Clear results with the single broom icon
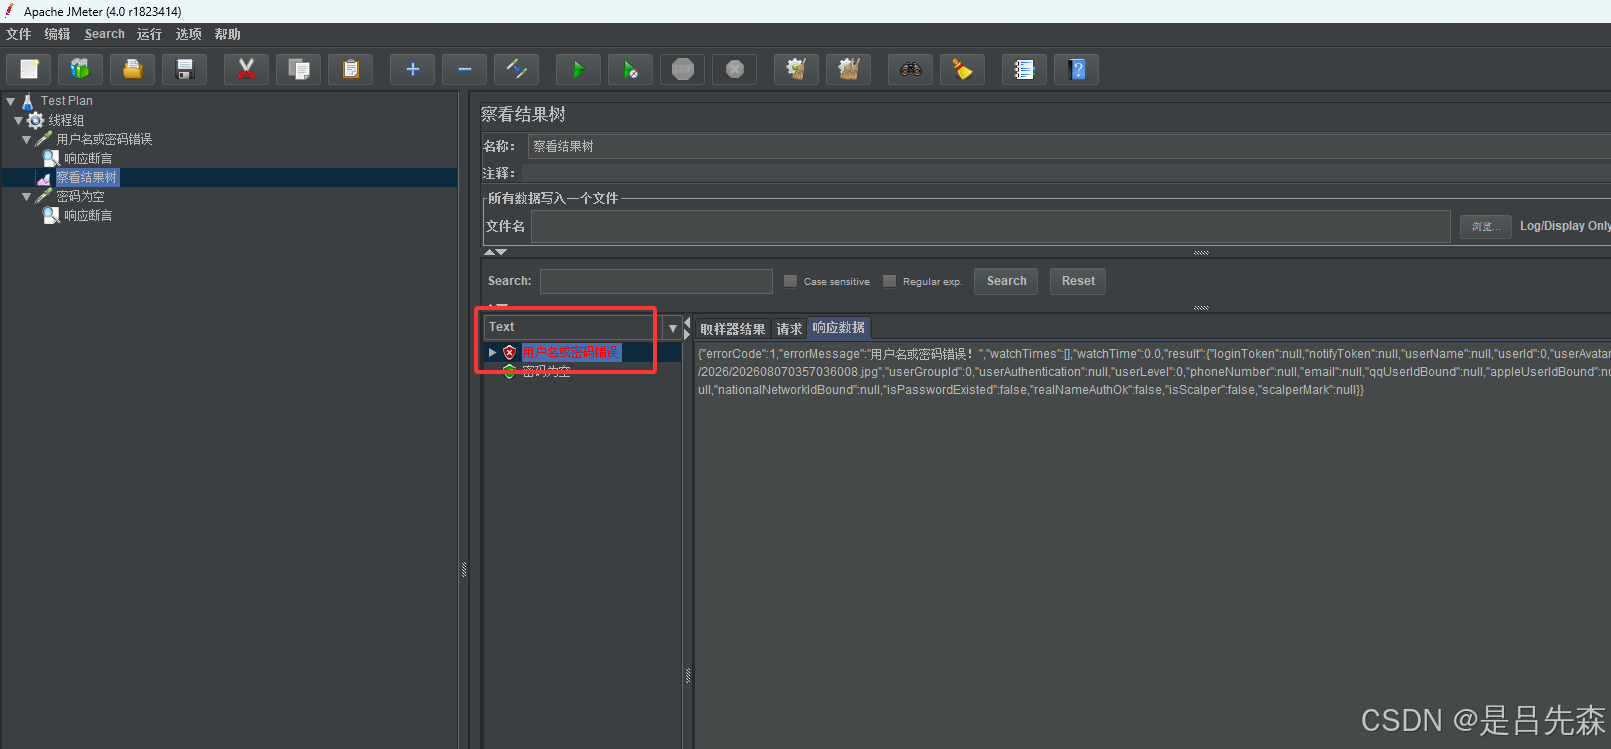The width and height of the screenshot is (1611, 749). pyautogui.click(x=796, y=69)
